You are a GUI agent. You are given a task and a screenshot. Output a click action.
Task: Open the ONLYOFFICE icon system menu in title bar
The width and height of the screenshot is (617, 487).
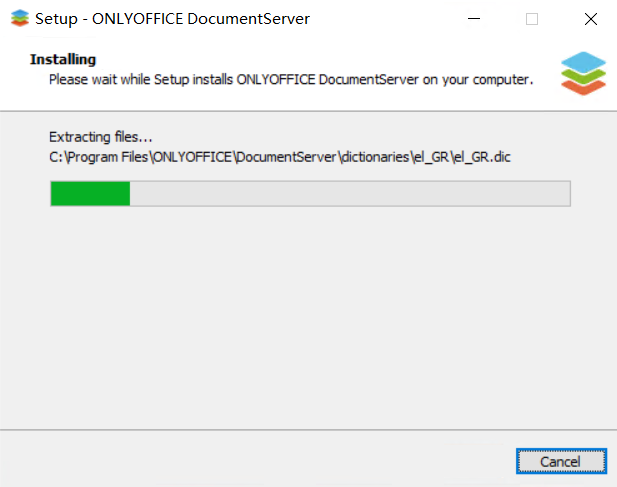click(x=20, y=18)
